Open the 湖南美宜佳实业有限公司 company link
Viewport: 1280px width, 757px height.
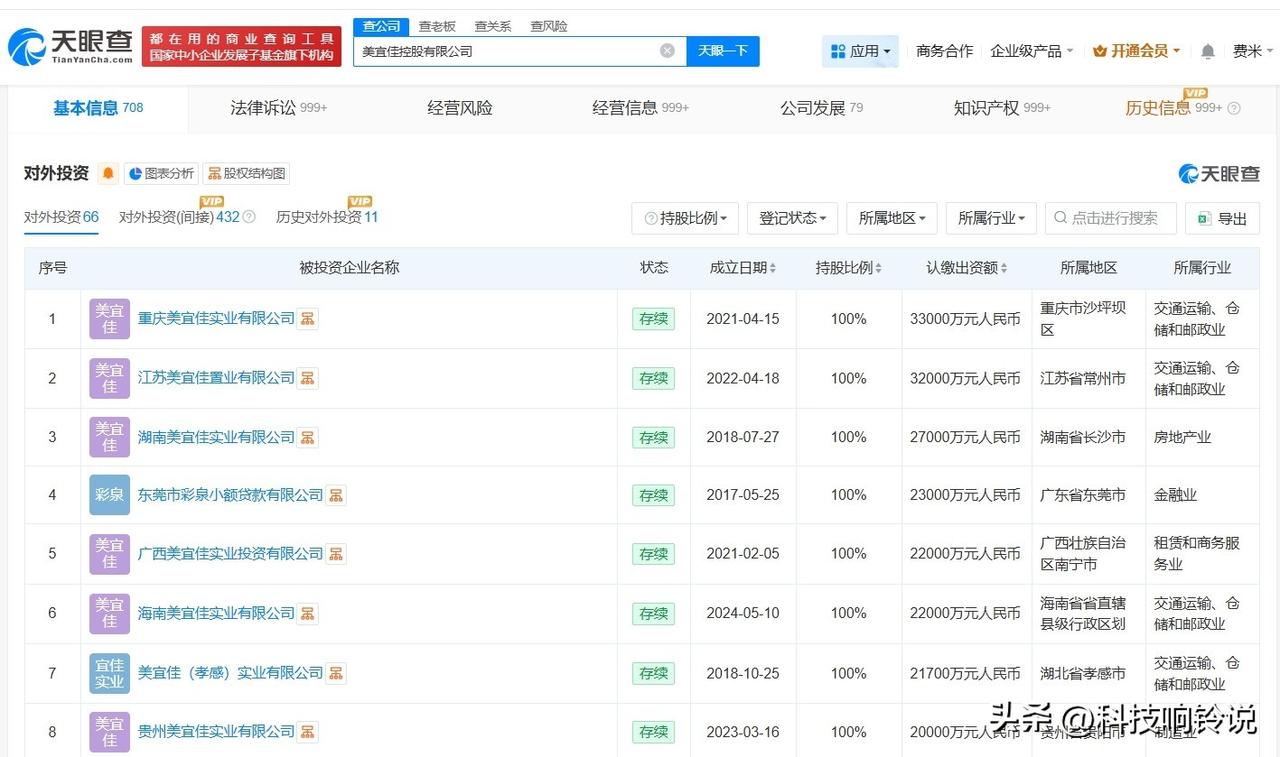click(x=216, y=437)
